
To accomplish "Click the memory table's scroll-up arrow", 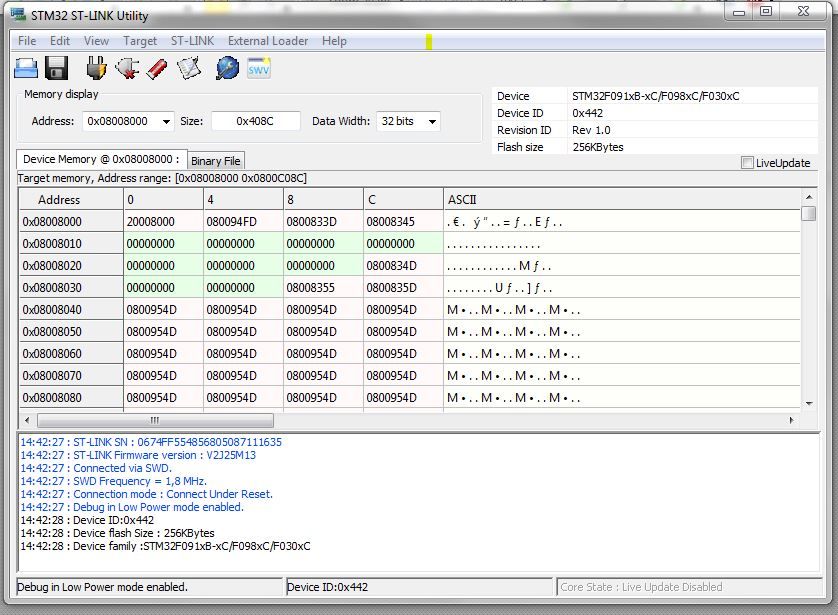I will coord(809,197).
